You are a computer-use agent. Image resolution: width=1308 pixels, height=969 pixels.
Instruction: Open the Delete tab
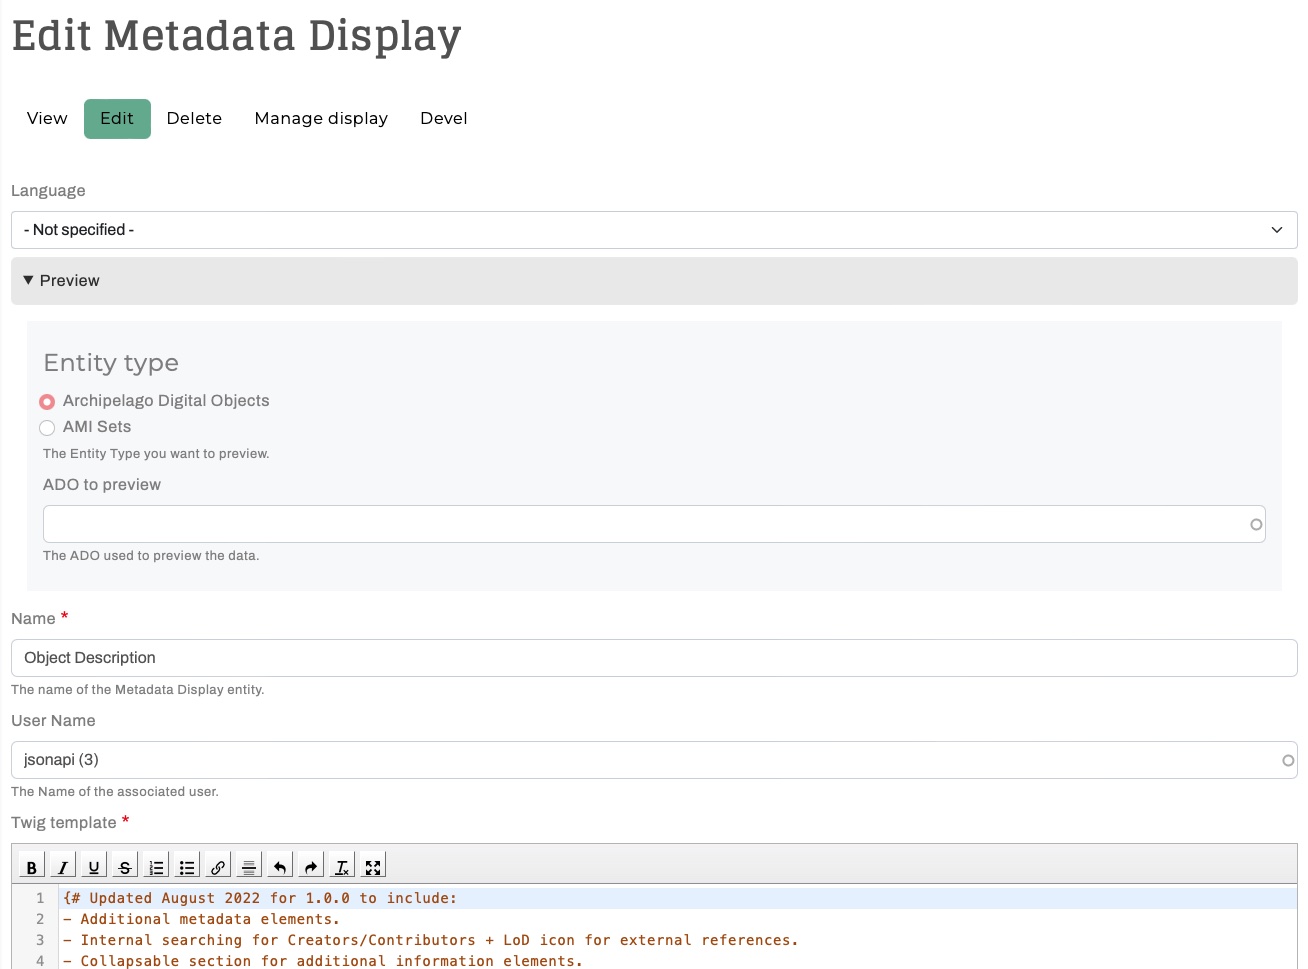(x=194, y=119)
